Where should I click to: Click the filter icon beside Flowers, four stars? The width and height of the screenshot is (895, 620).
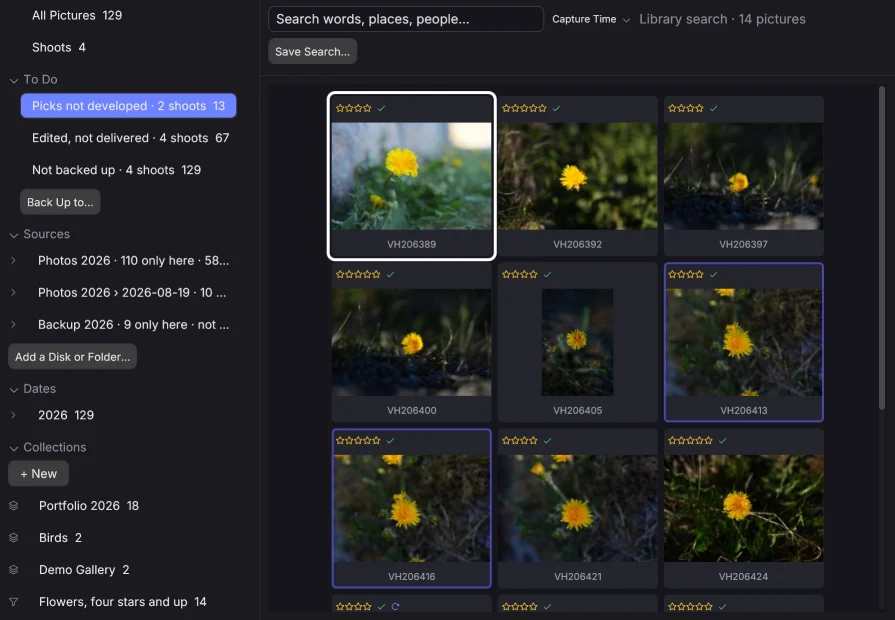coord(14,602)
